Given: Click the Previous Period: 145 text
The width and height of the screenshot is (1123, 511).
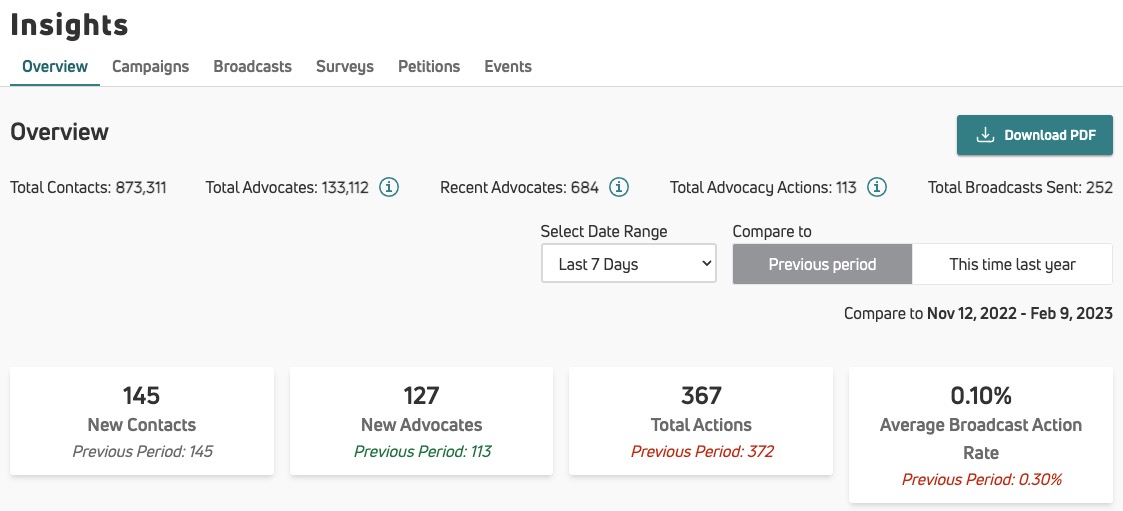Looking at the screenshot, I should point(143,452).
